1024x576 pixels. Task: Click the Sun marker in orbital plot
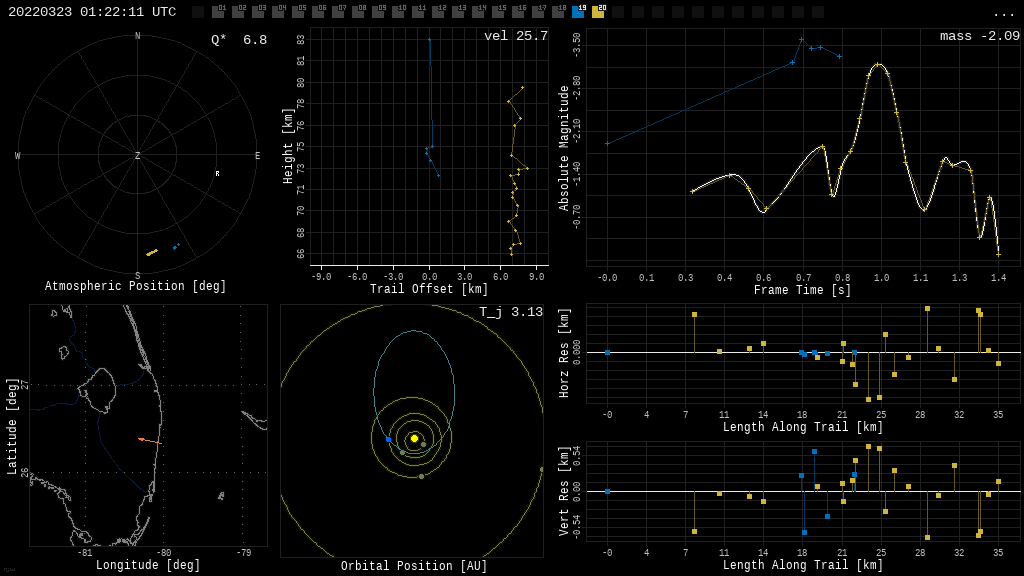pos(414,438)
